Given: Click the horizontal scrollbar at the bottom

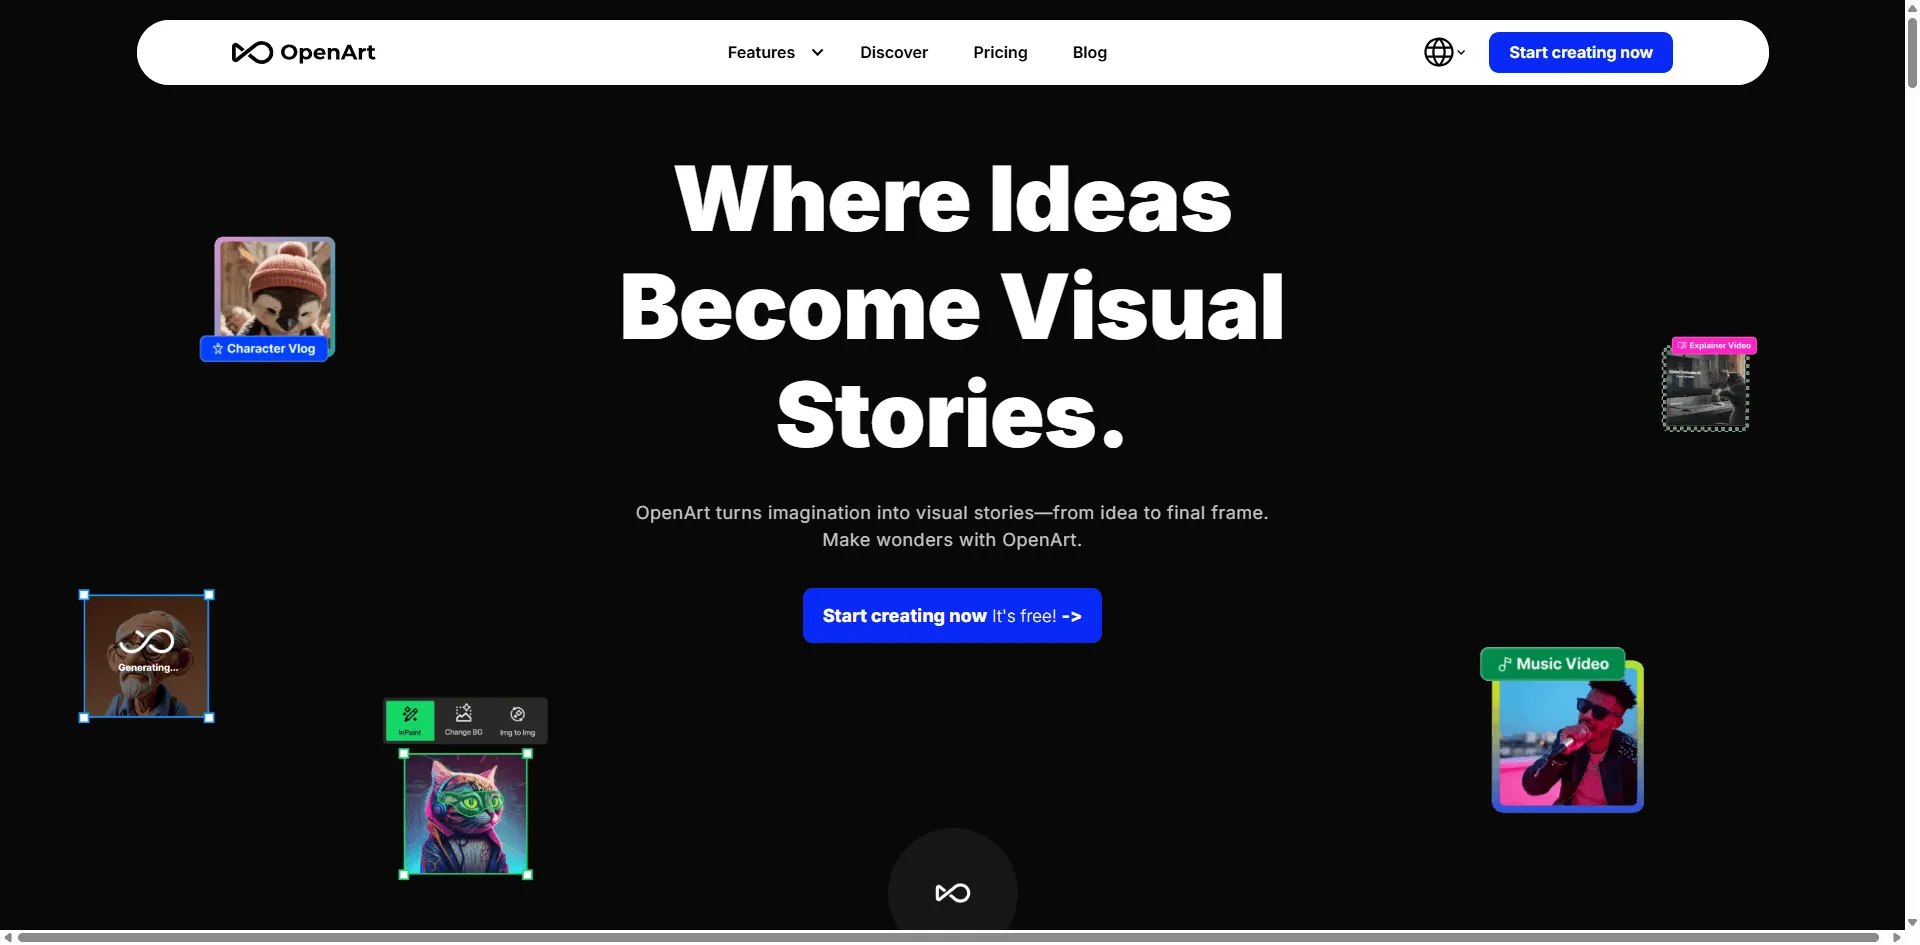Looking at the screenshot, I should click(948, 937).
